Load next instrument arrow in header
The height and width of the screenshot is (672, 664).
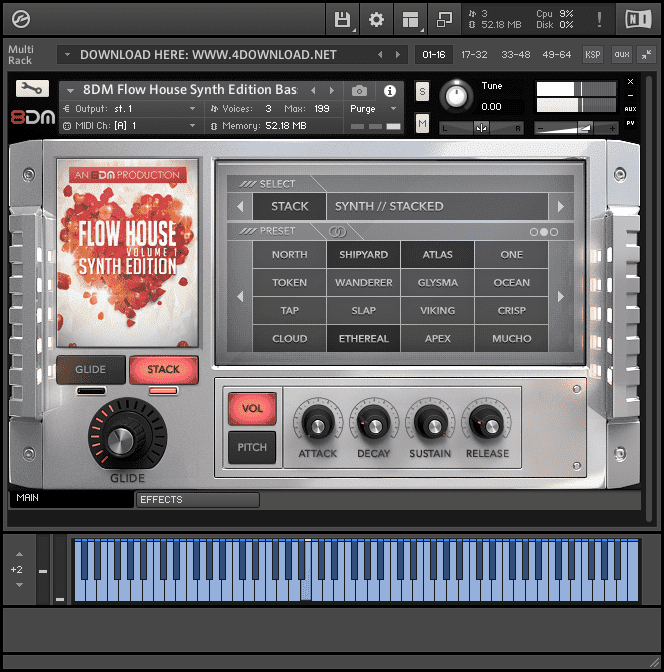pyautogui.click(x=331, y=90)
